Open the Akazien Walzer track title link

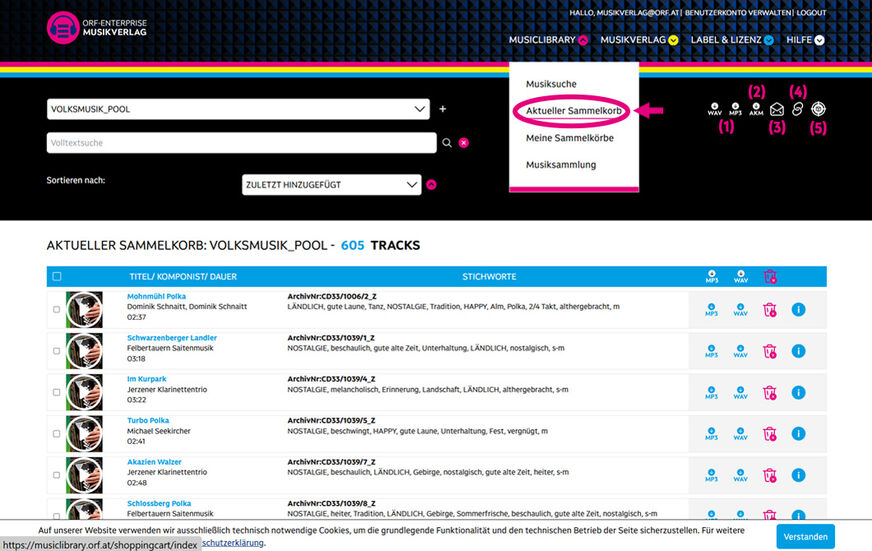(x=155, y=461)
